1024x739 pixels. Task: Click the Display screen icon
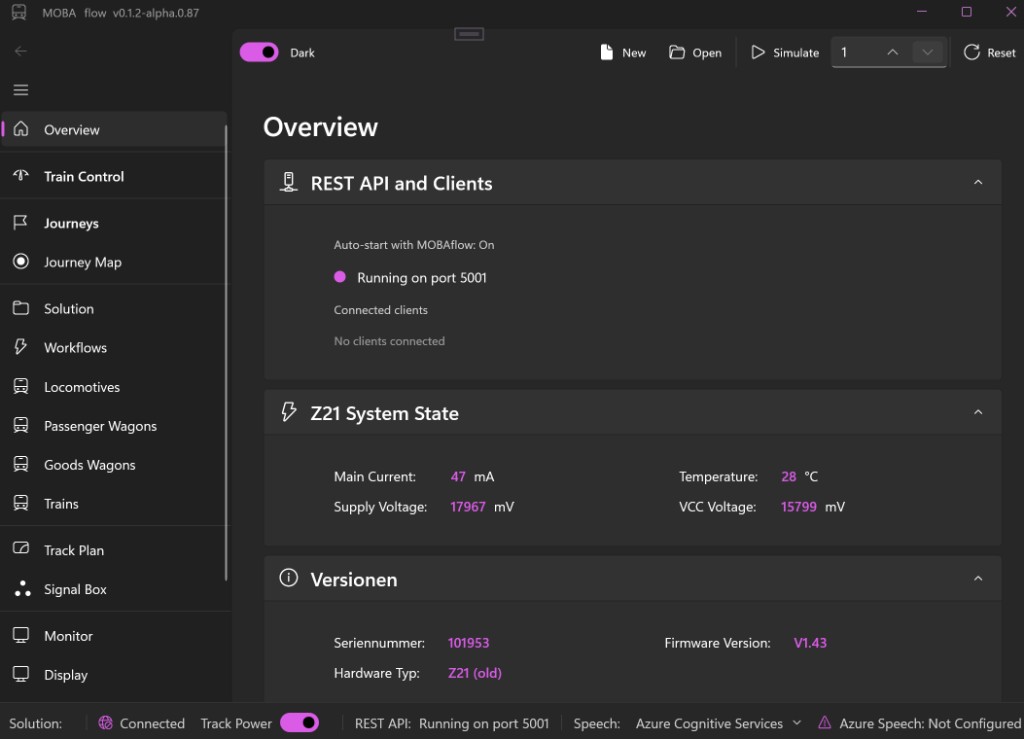click(x=21, y=674)
